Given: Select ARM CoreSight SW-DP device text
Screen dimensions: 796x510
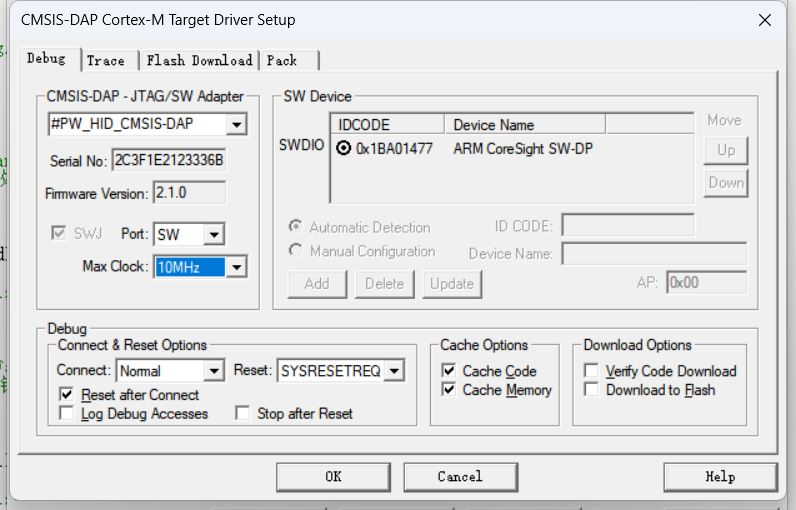Looking at the screenshot, I should tap(523, 149).
